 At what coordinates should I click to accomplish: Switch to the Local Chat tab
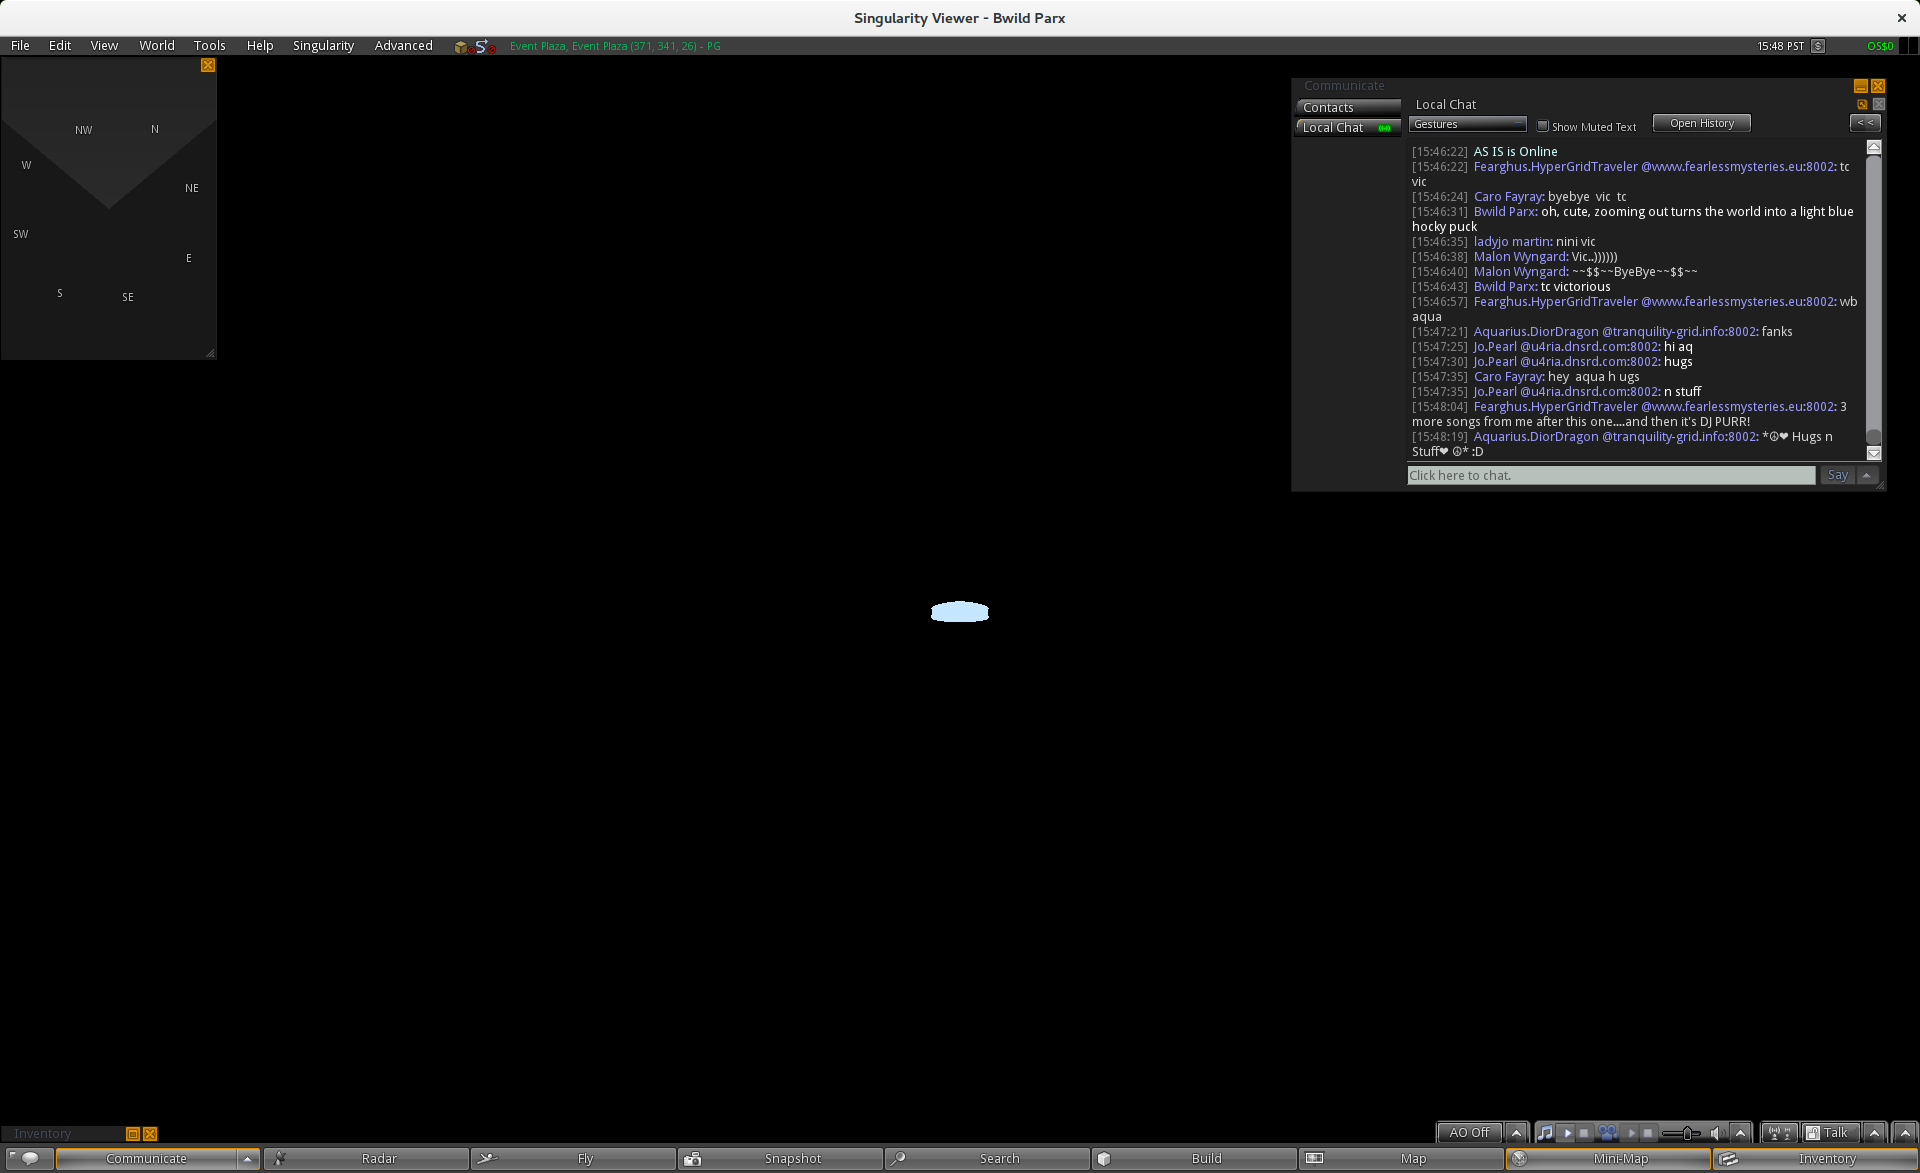click(x=1348, y=127)
